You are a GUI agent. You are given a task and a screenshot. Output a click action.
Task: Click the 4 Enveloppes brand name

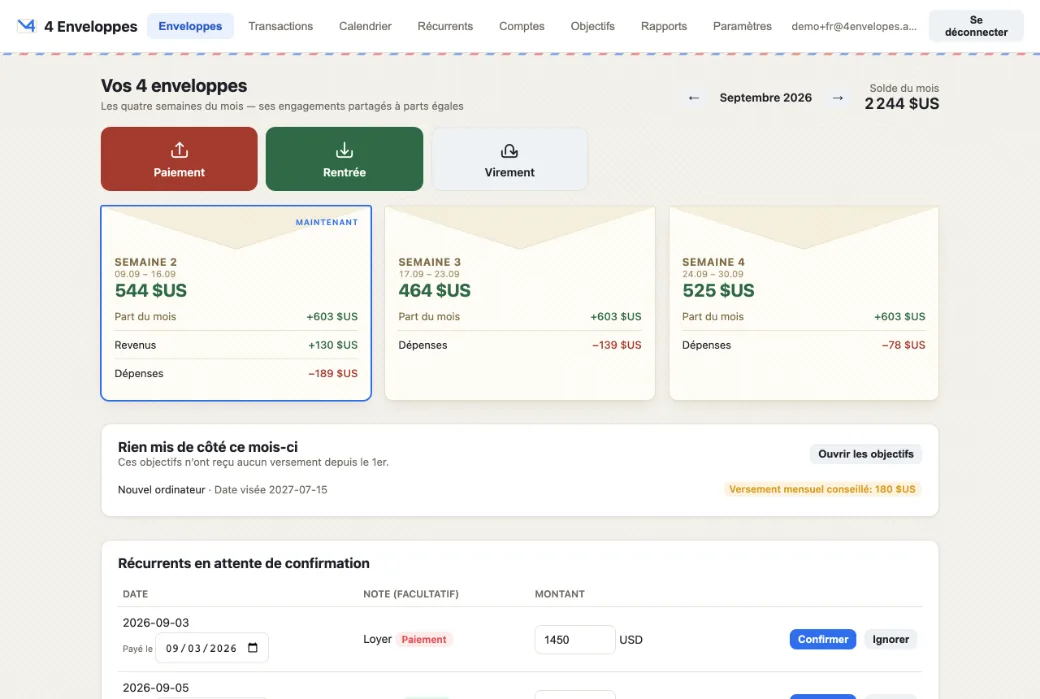tap(91, 27)
